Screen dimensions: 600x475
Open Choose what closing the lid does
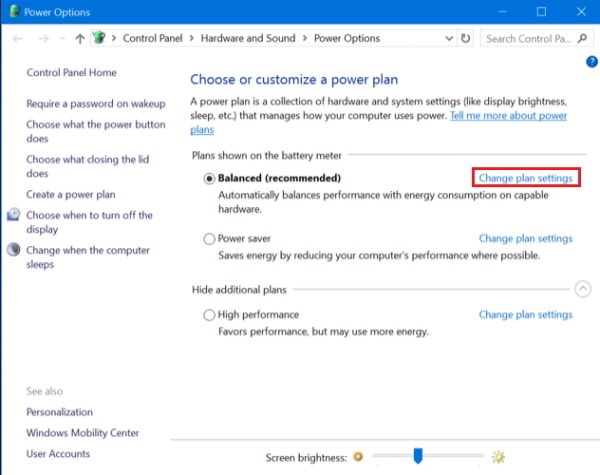88,166
